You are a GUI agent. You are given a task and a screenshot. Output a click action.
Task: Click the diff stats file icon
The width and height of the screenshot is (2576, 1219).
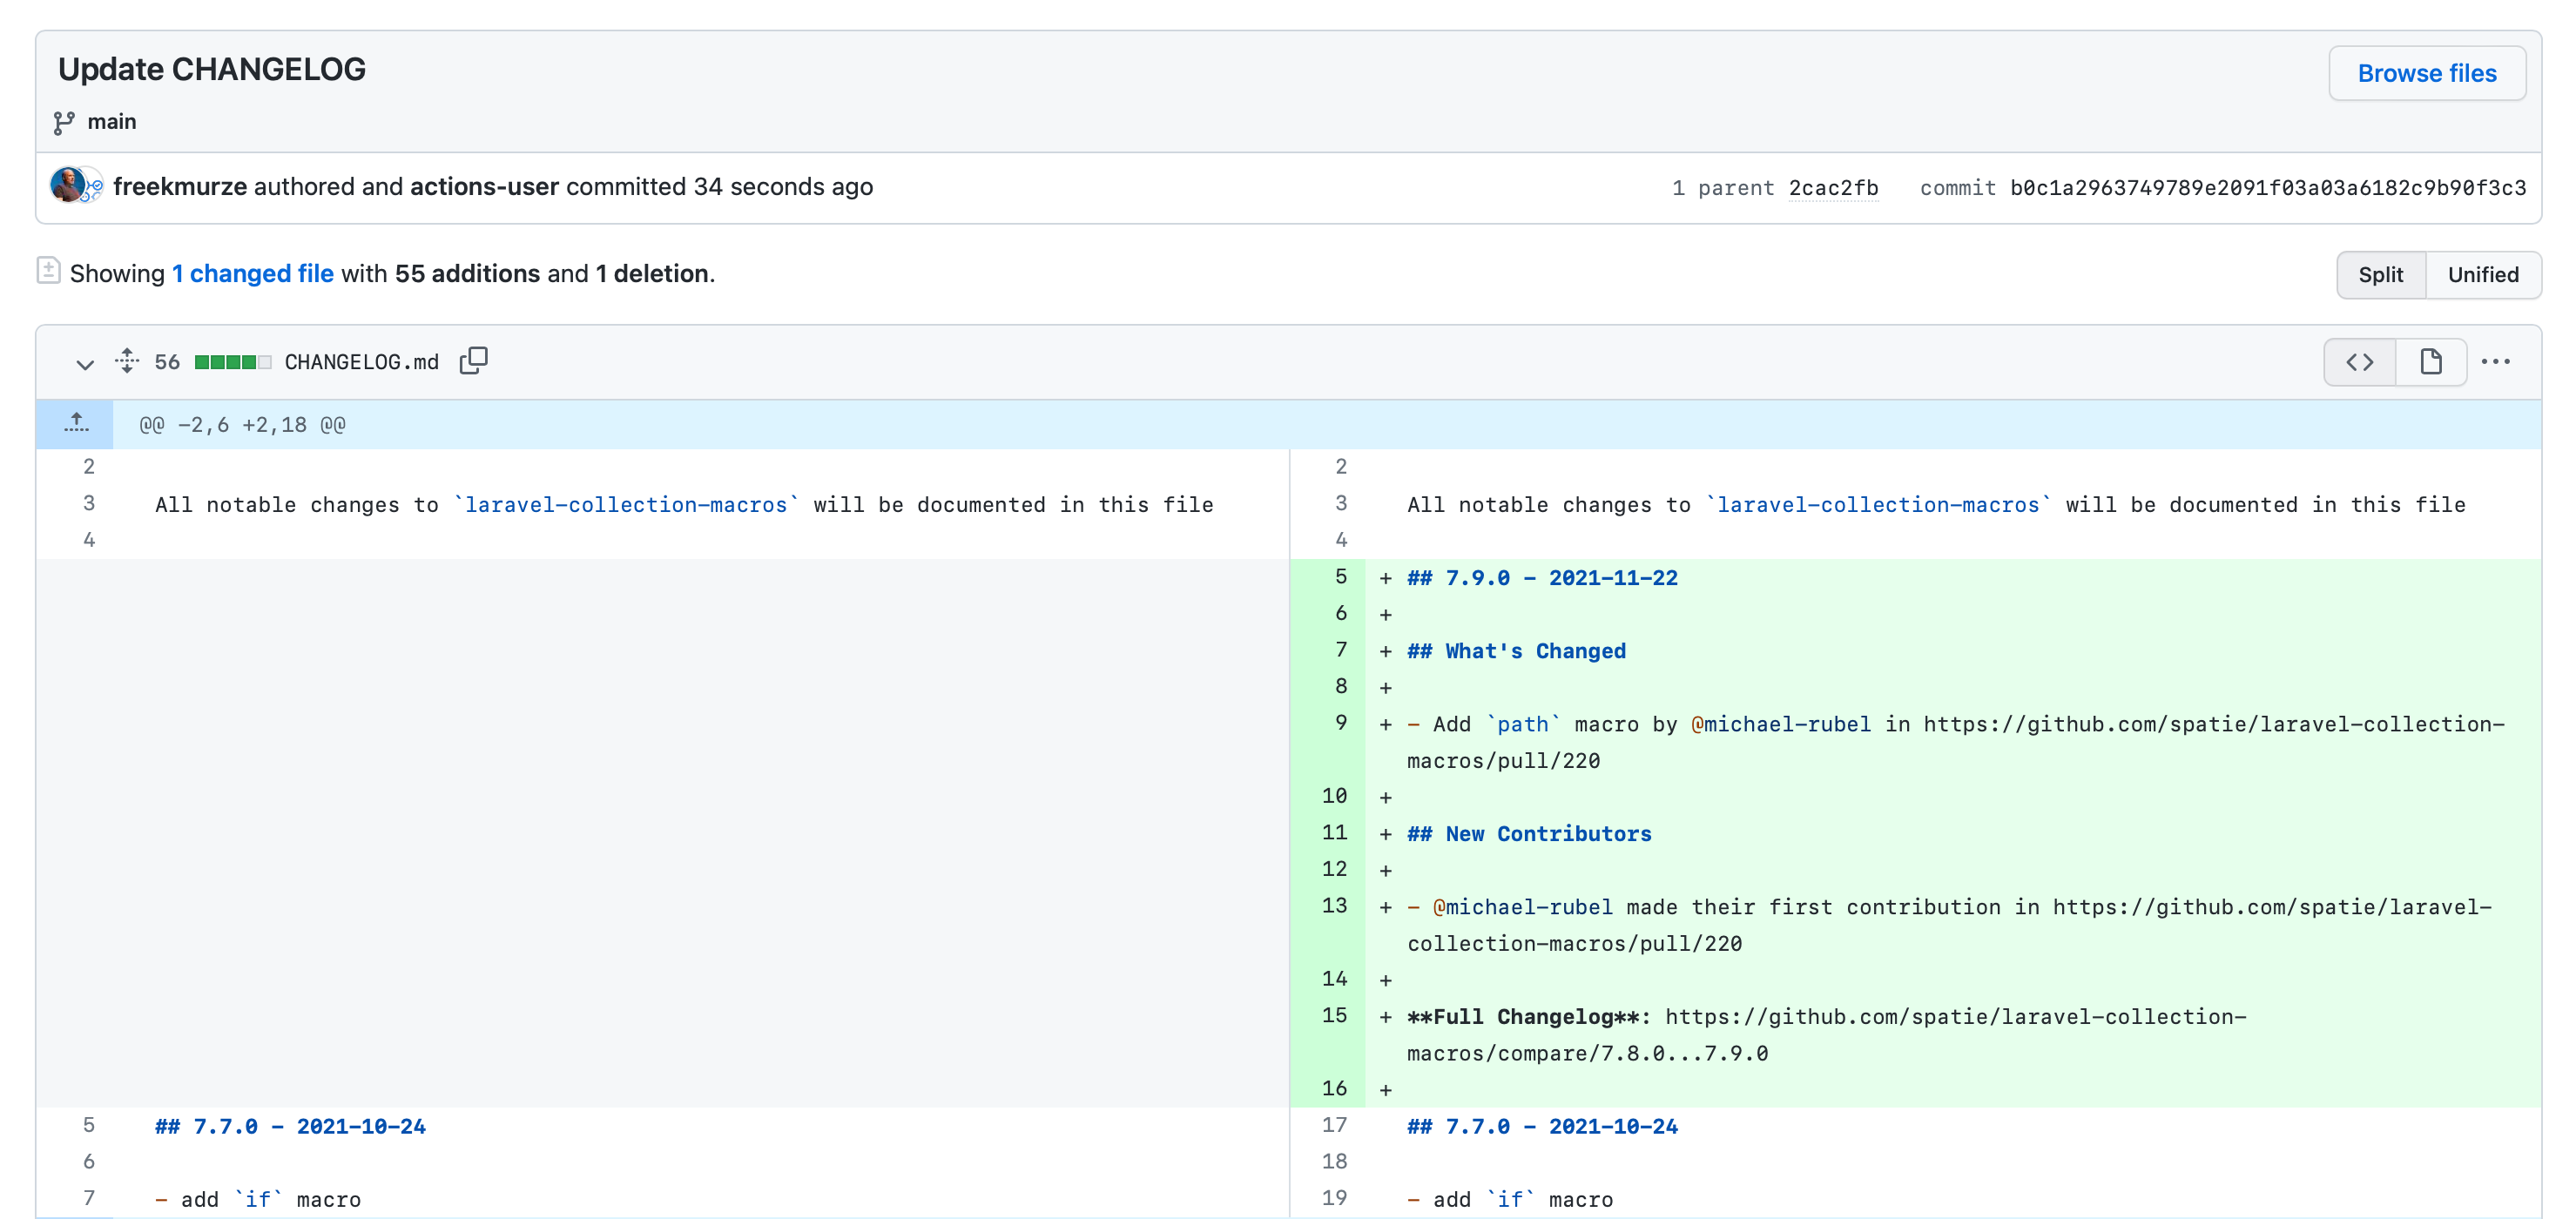click(x=48, y=270)
